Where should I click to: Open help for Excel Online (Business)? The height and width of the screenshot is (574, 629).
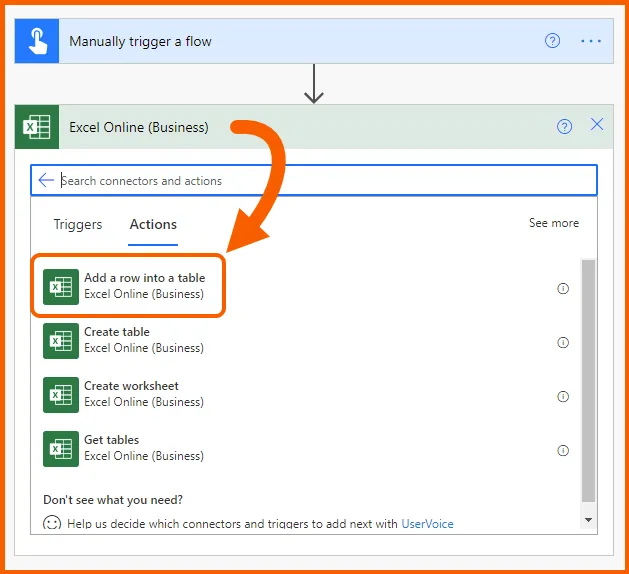[x=564, y=126]
